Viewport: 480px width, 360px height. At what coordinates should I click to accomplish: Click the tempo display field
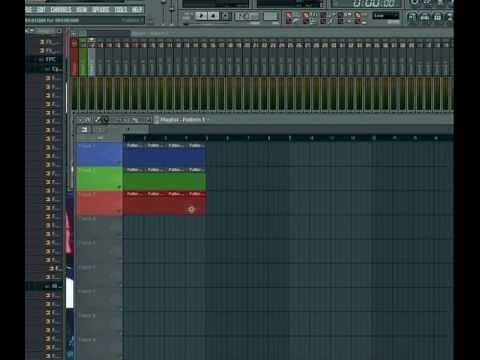(247, 16)
